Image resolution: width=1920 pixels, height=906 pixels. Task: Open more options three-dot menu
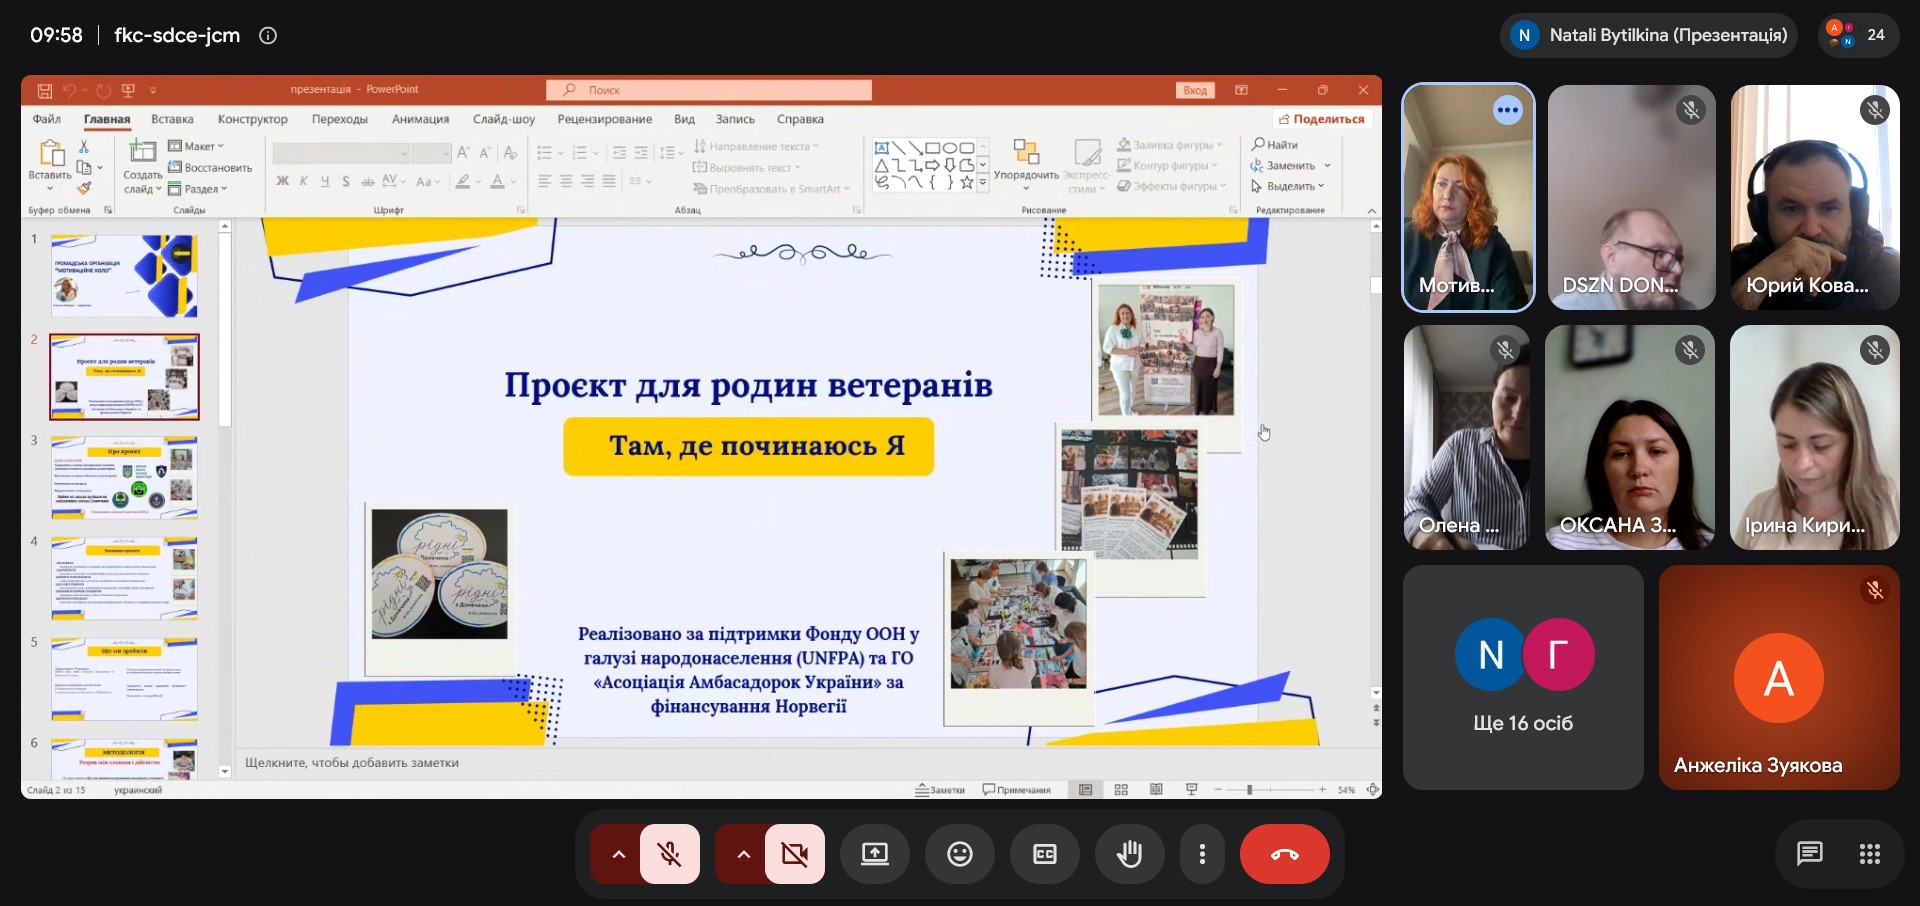point(1202,854)
